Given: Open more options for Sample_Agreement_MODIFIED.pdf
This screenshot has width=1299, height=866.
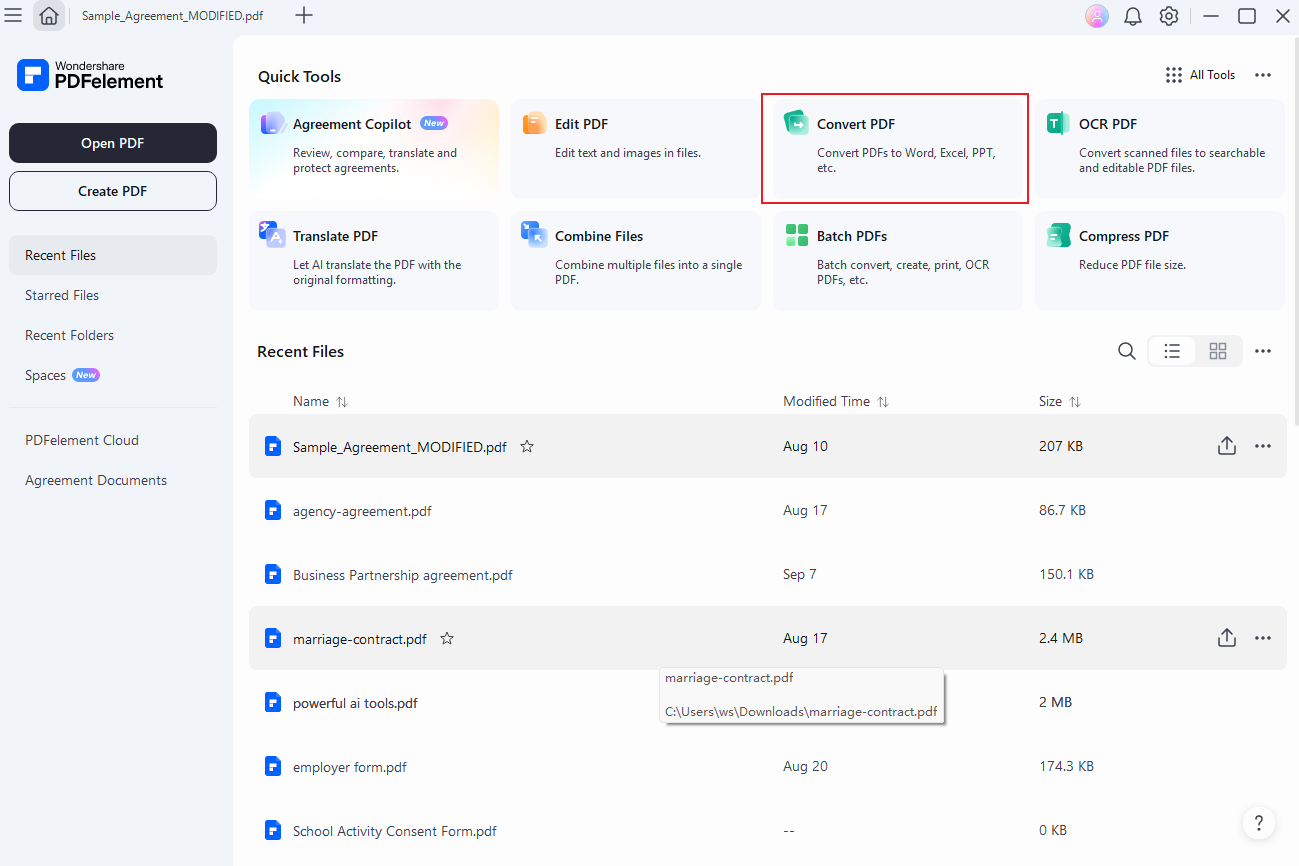Looking at the screenshot, I should click(1263, 446).
